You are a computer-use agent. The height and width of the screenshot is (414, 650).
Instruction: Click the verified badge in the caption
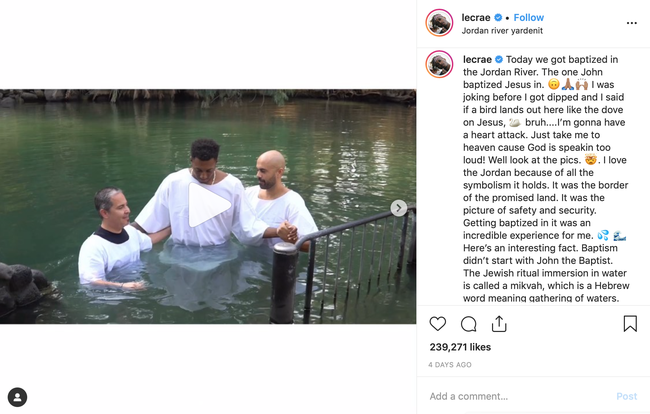click(499, 59)
